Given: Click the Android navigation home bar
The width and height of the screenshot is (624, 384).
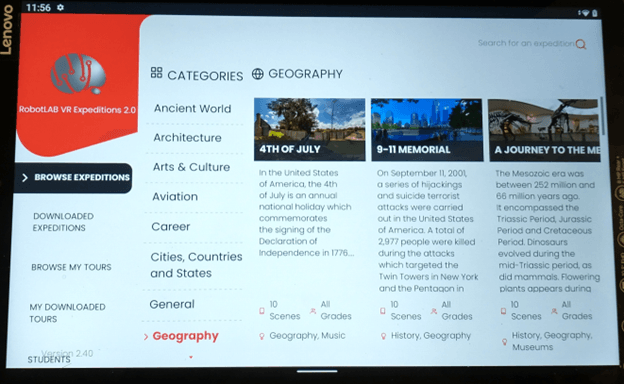Looking at the screenshot, I should point(317,372).
